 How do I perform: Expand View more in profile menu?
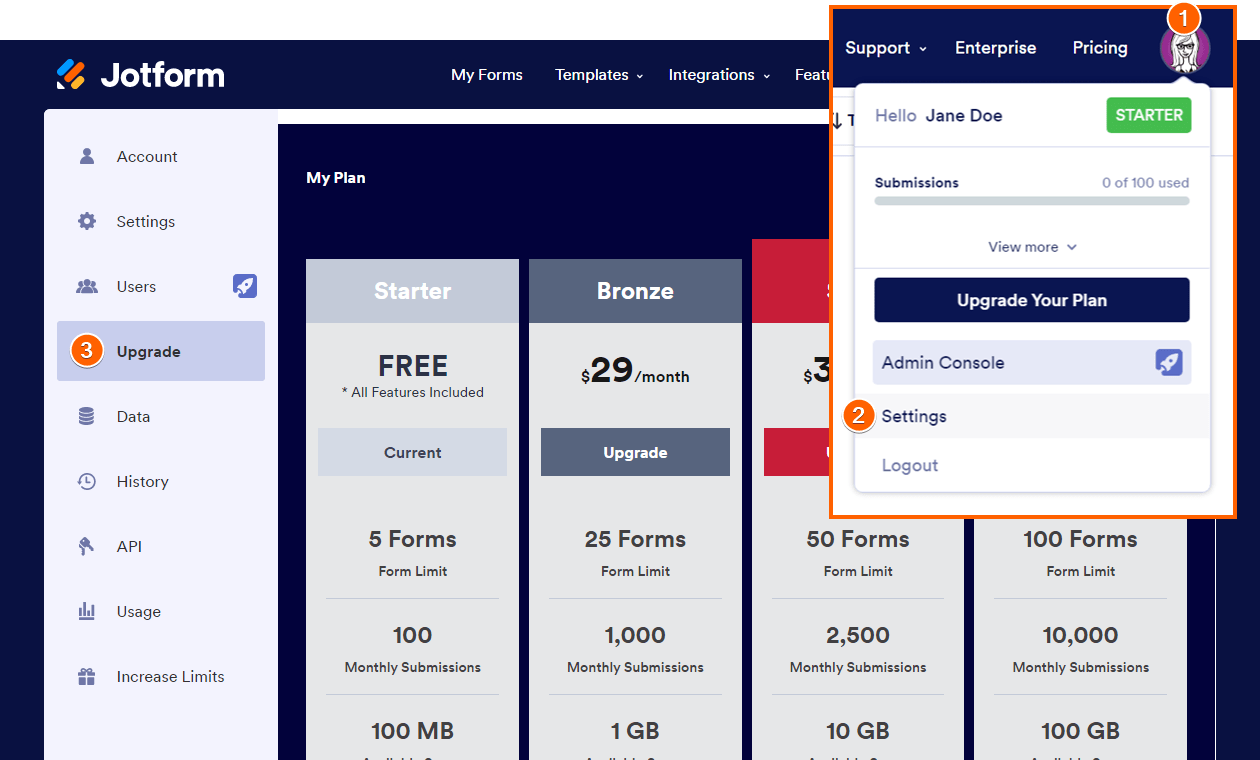(1032, 247)
